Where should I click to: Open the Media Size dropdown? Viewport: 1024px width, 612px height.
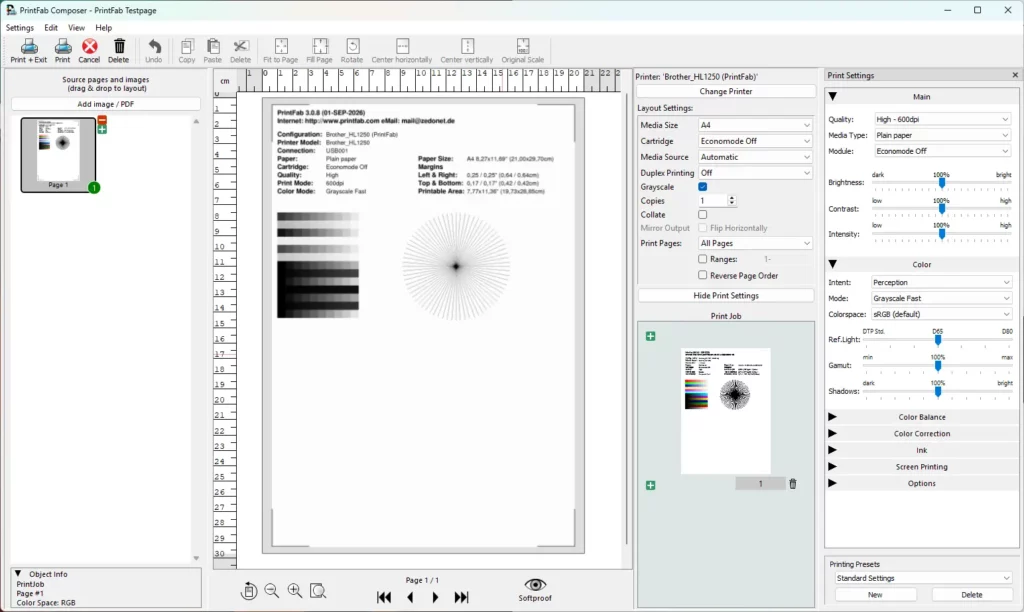click(x=755, y=125)
